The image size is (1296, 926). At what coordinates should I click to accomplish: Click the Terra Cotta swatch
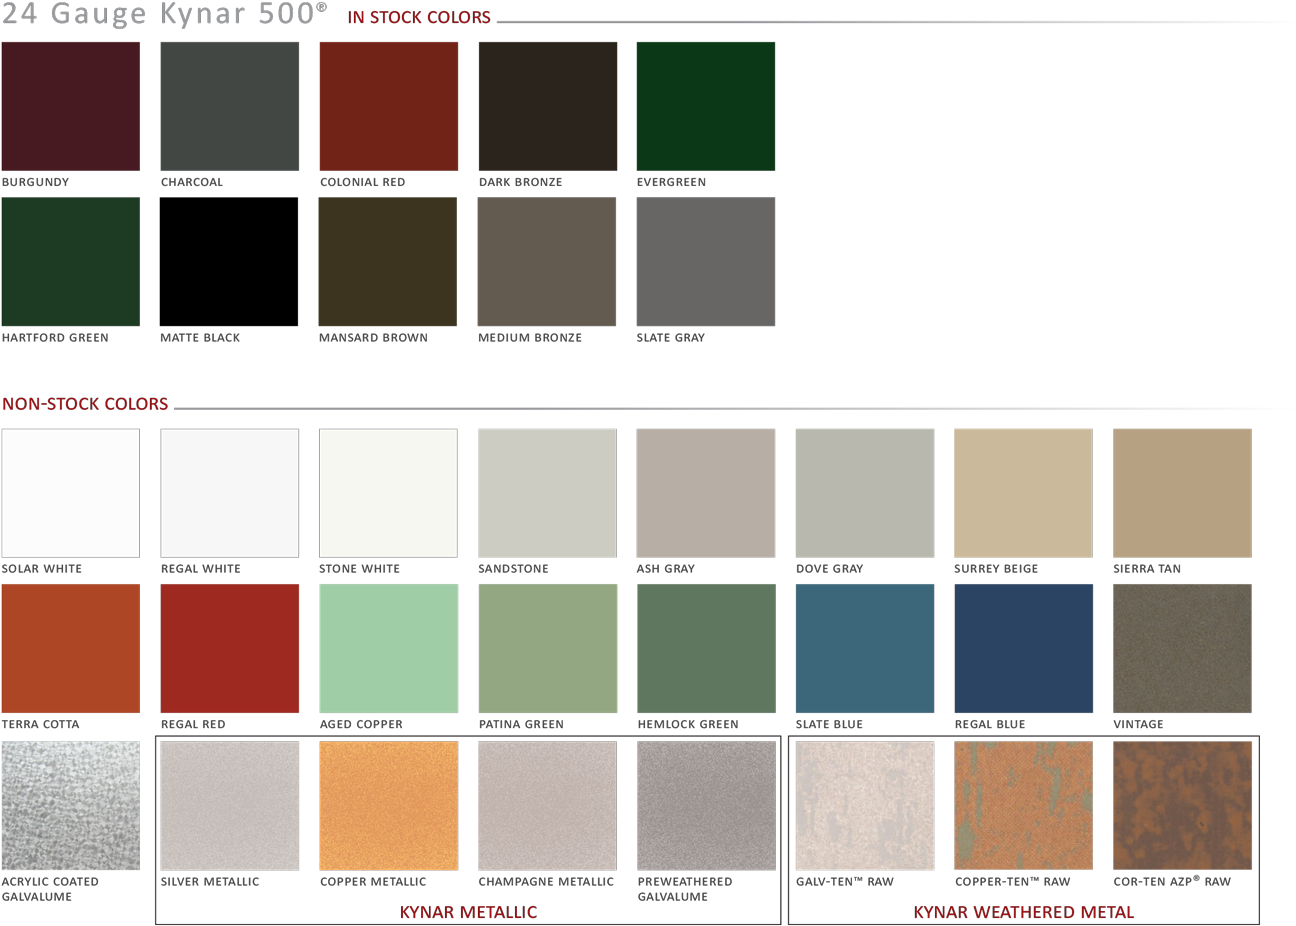[x=71, y=649]
